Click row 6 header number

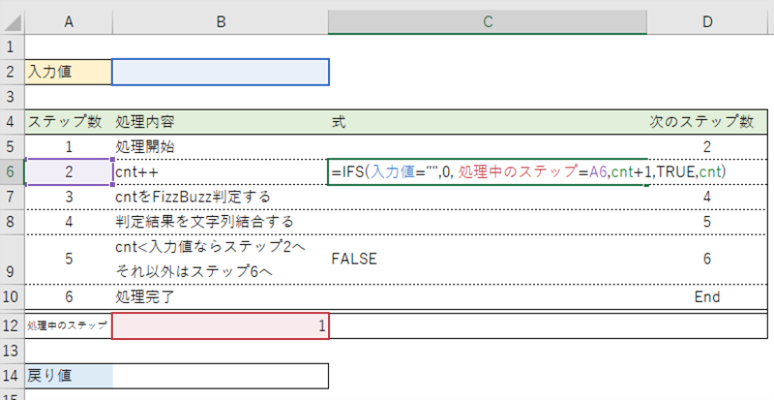pos(11,171)
